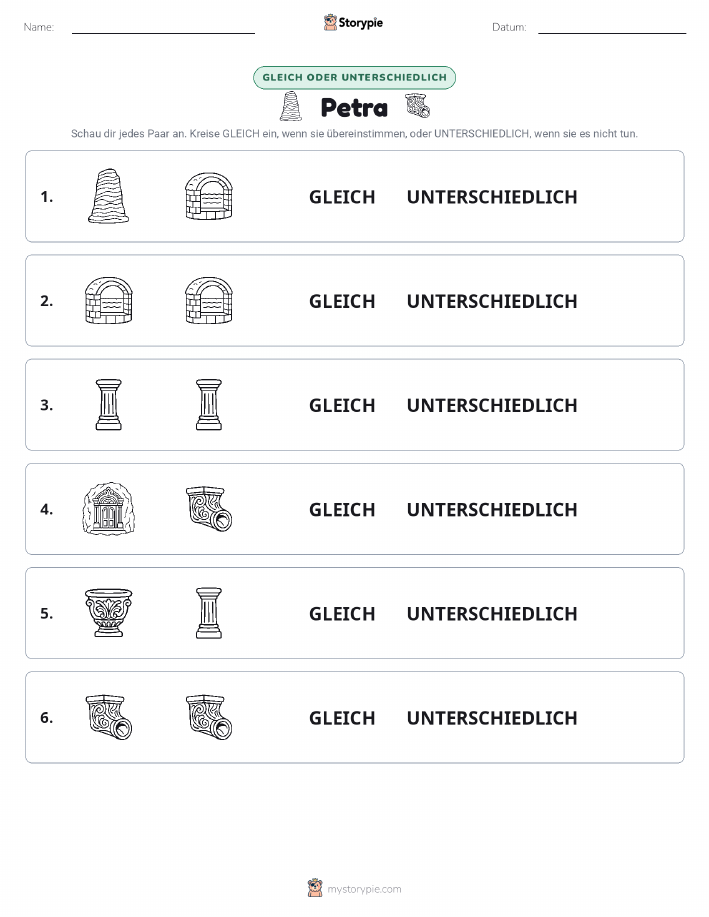709x917 pixels.
Task: Choose UNTERSCHIEDLICH for row 1
Action: [x=492, y=197]
